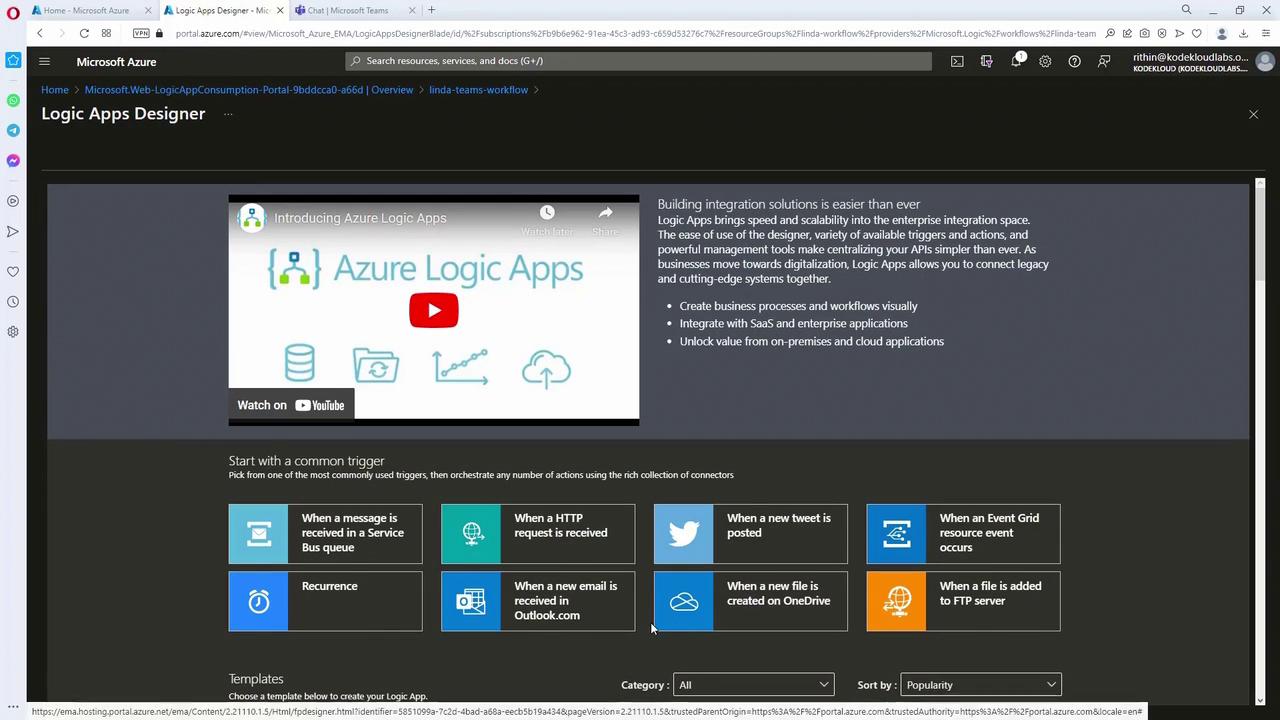
Task: Select When a new tweet is posted trigger
Action: click(750, 534)
